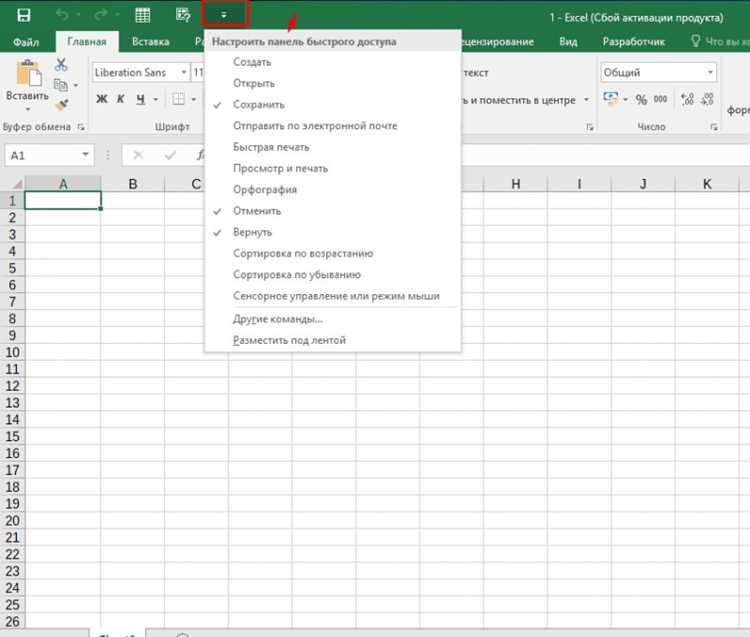This screenshot has height=637, width=750.
Task: Toggle Italic (К) formatting
Action: coord(121,99)
